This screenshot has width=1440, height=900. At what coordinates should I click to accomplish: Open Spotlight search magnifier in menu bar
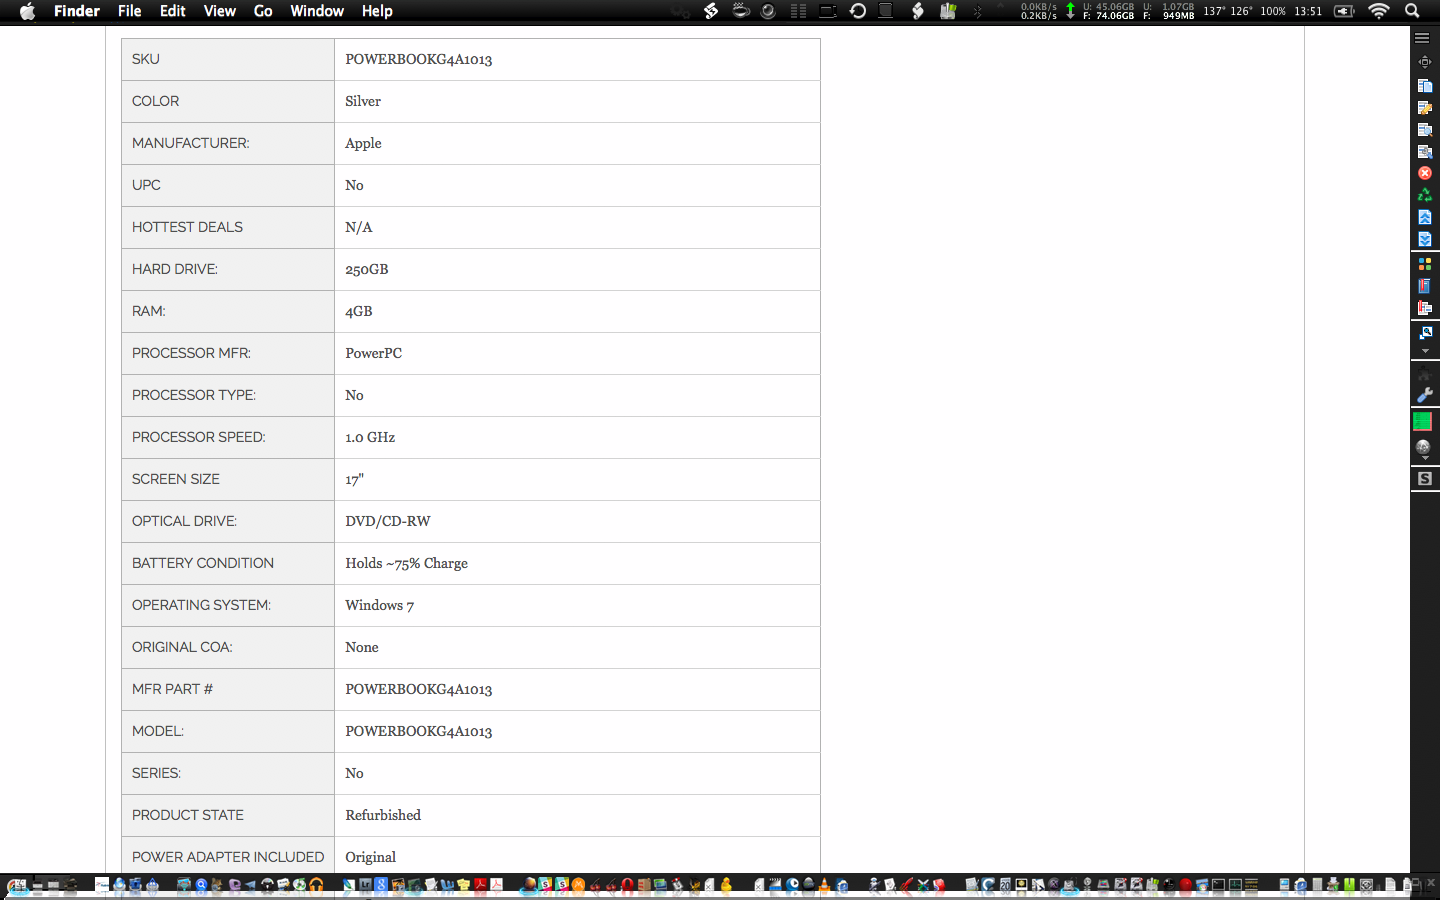coord(1412,11)
